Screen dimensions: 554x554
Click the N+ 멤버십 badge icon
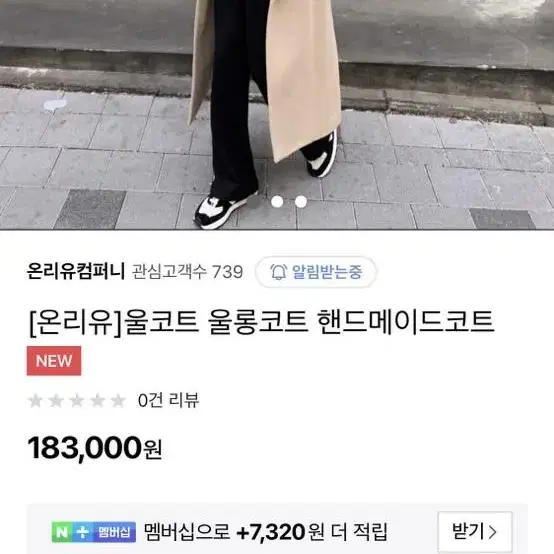pos(94,532)
